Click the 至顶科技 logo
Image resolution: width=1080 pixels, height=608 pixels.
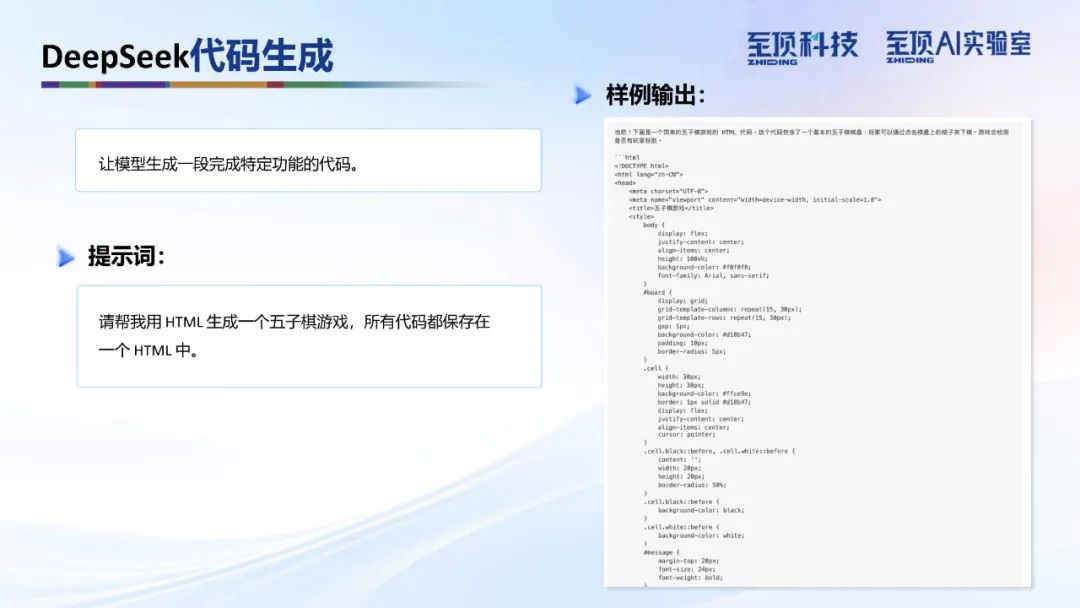coord(802,48)
